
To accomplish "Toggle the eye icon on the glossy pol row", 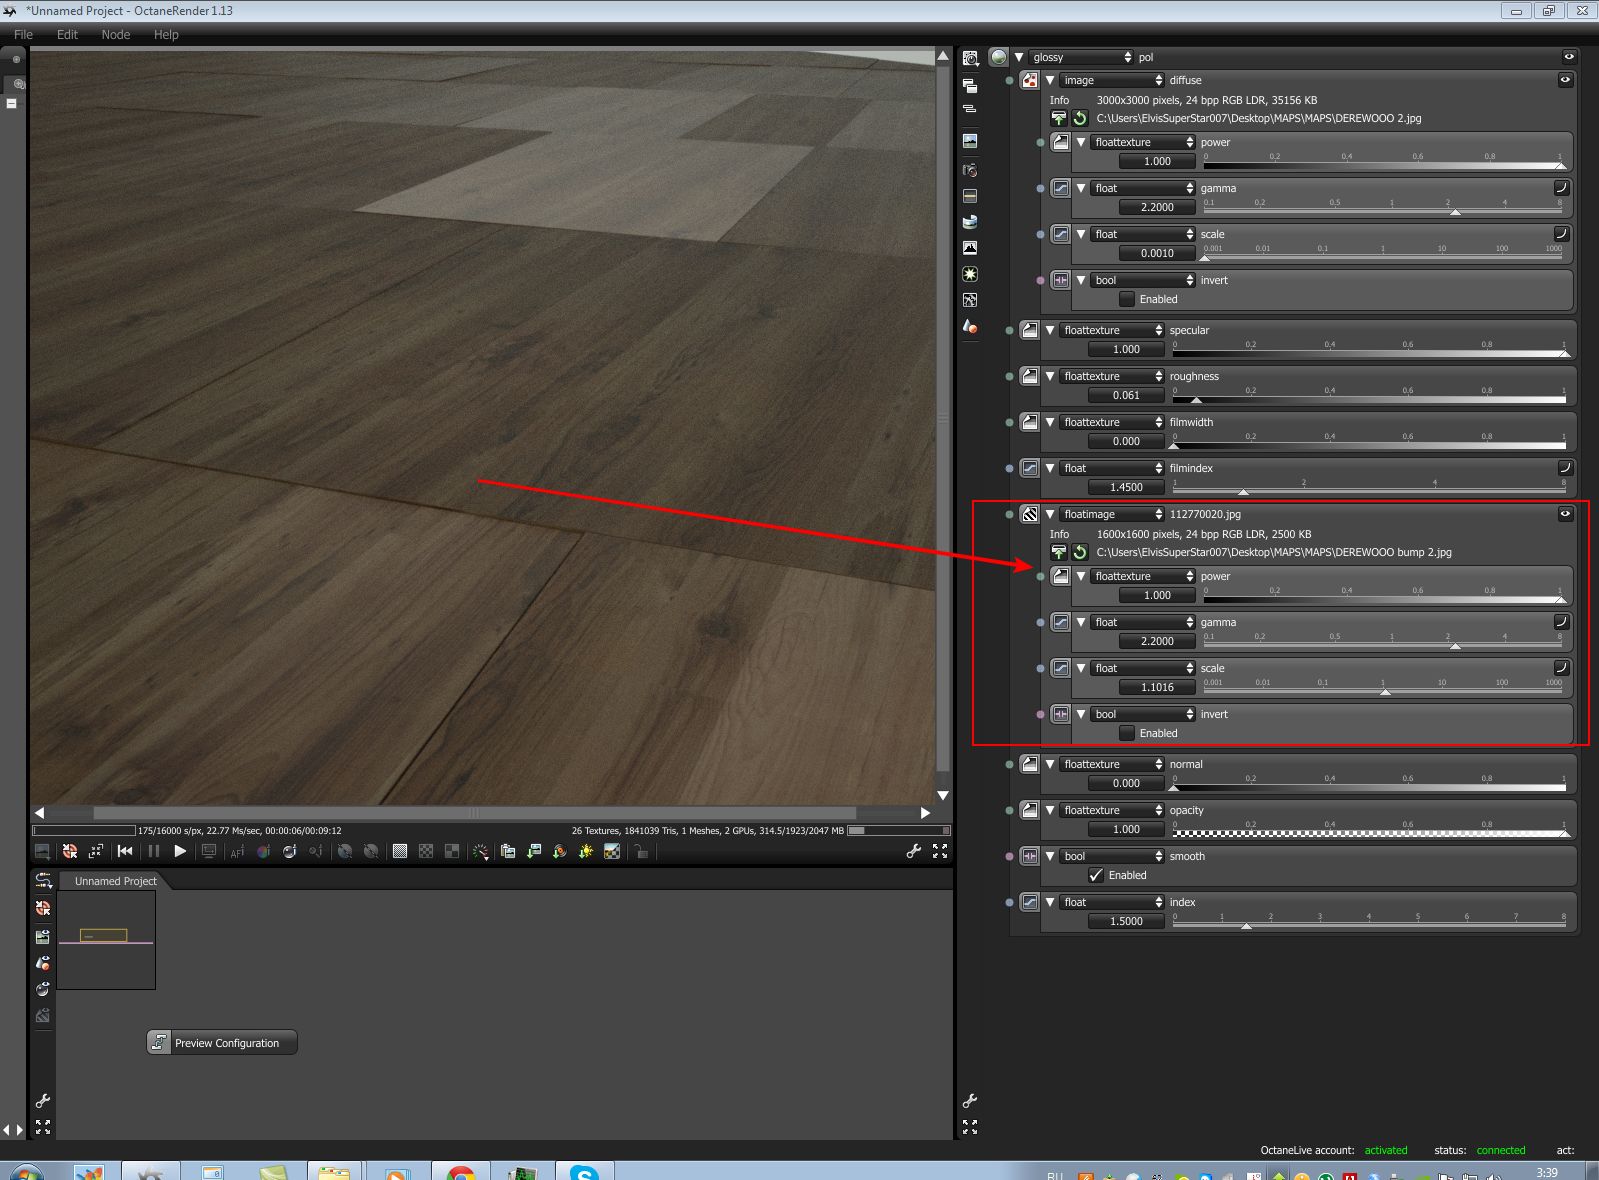I will coord(1569,57).
